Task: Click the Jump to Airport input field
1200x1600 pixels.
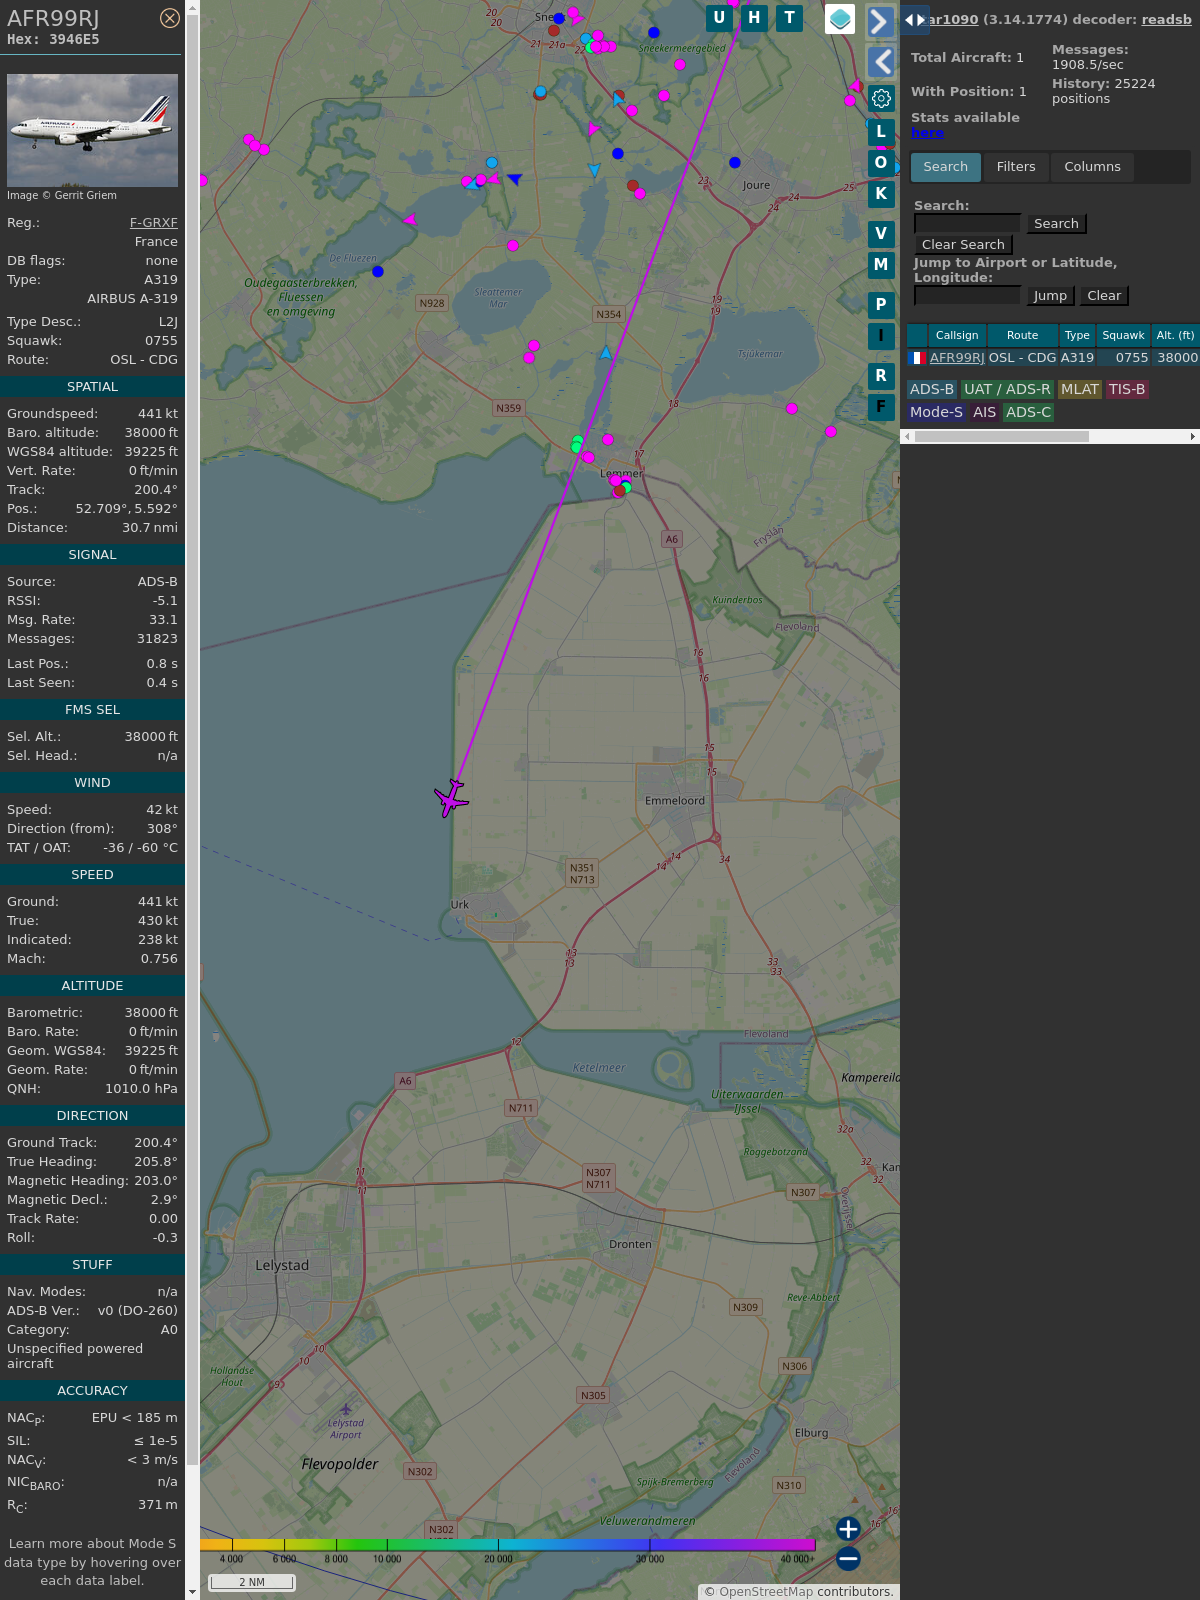Action: pyautogui.click(x=967, y=296)
